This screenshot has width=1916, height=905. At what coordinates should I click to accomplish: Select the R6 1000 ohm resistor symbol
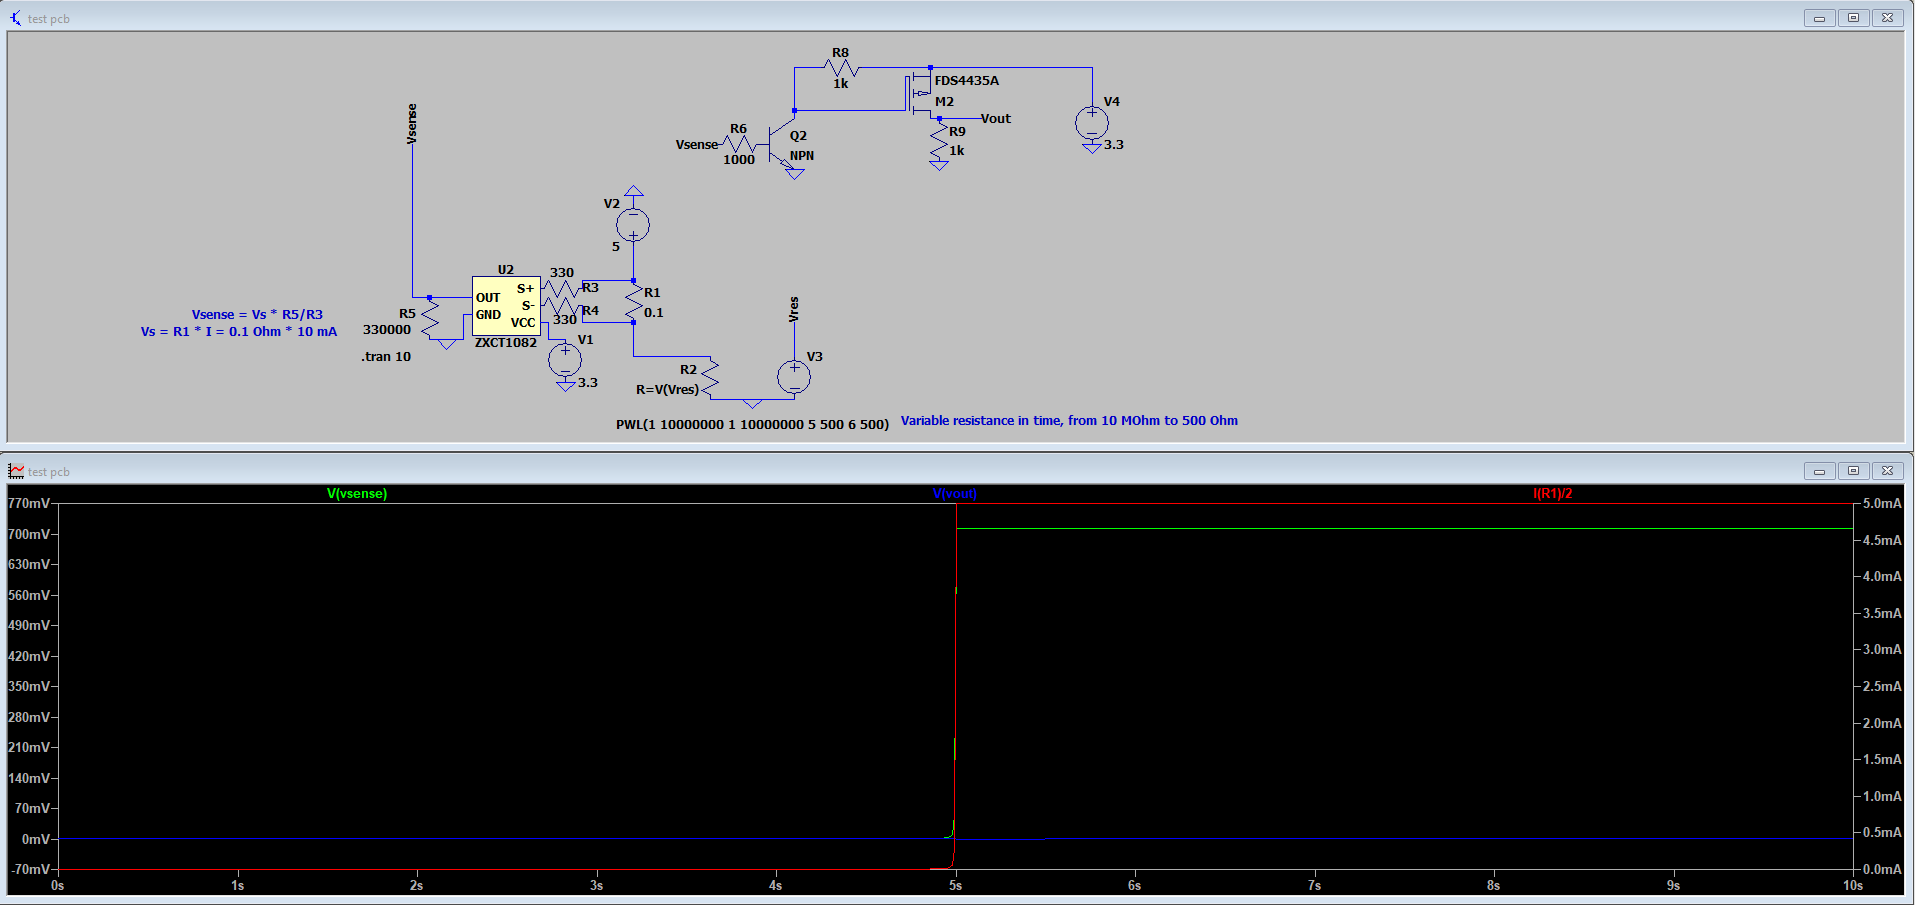(739, 145)
